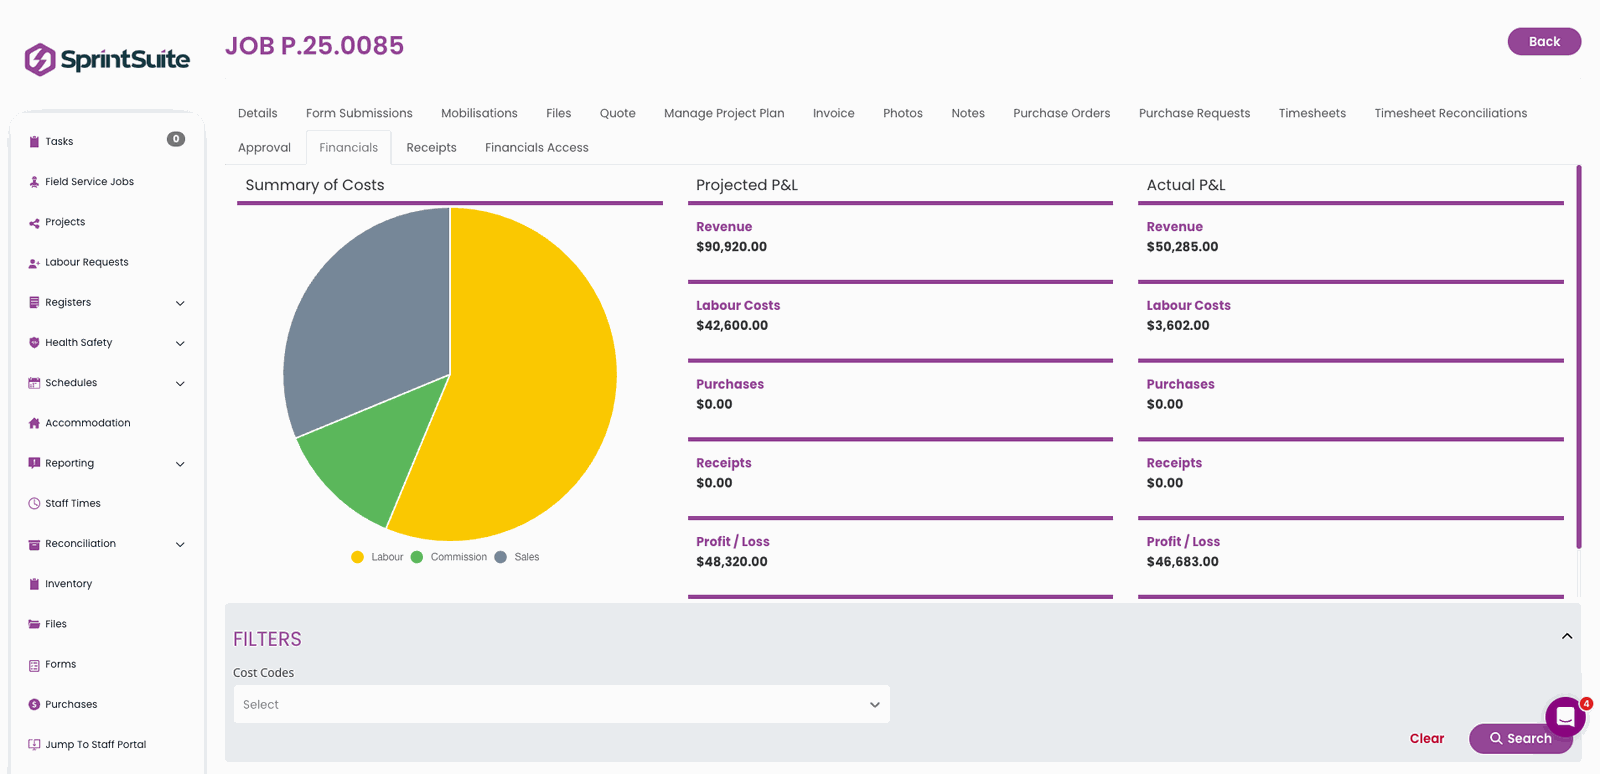
Task: Open Jump To Staff Portal link
Action: click(95, 745)
